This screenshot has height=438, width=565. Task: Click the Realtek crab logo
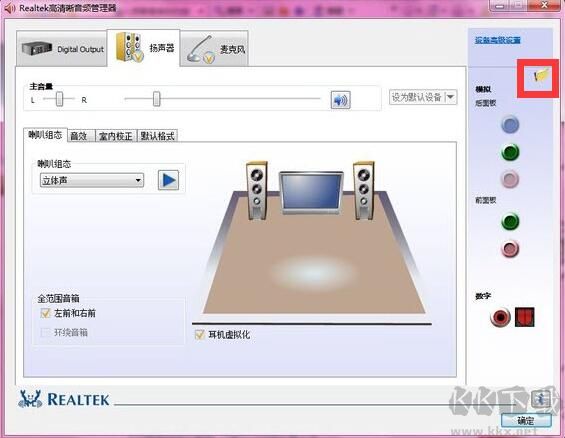[x=30, y=399]
